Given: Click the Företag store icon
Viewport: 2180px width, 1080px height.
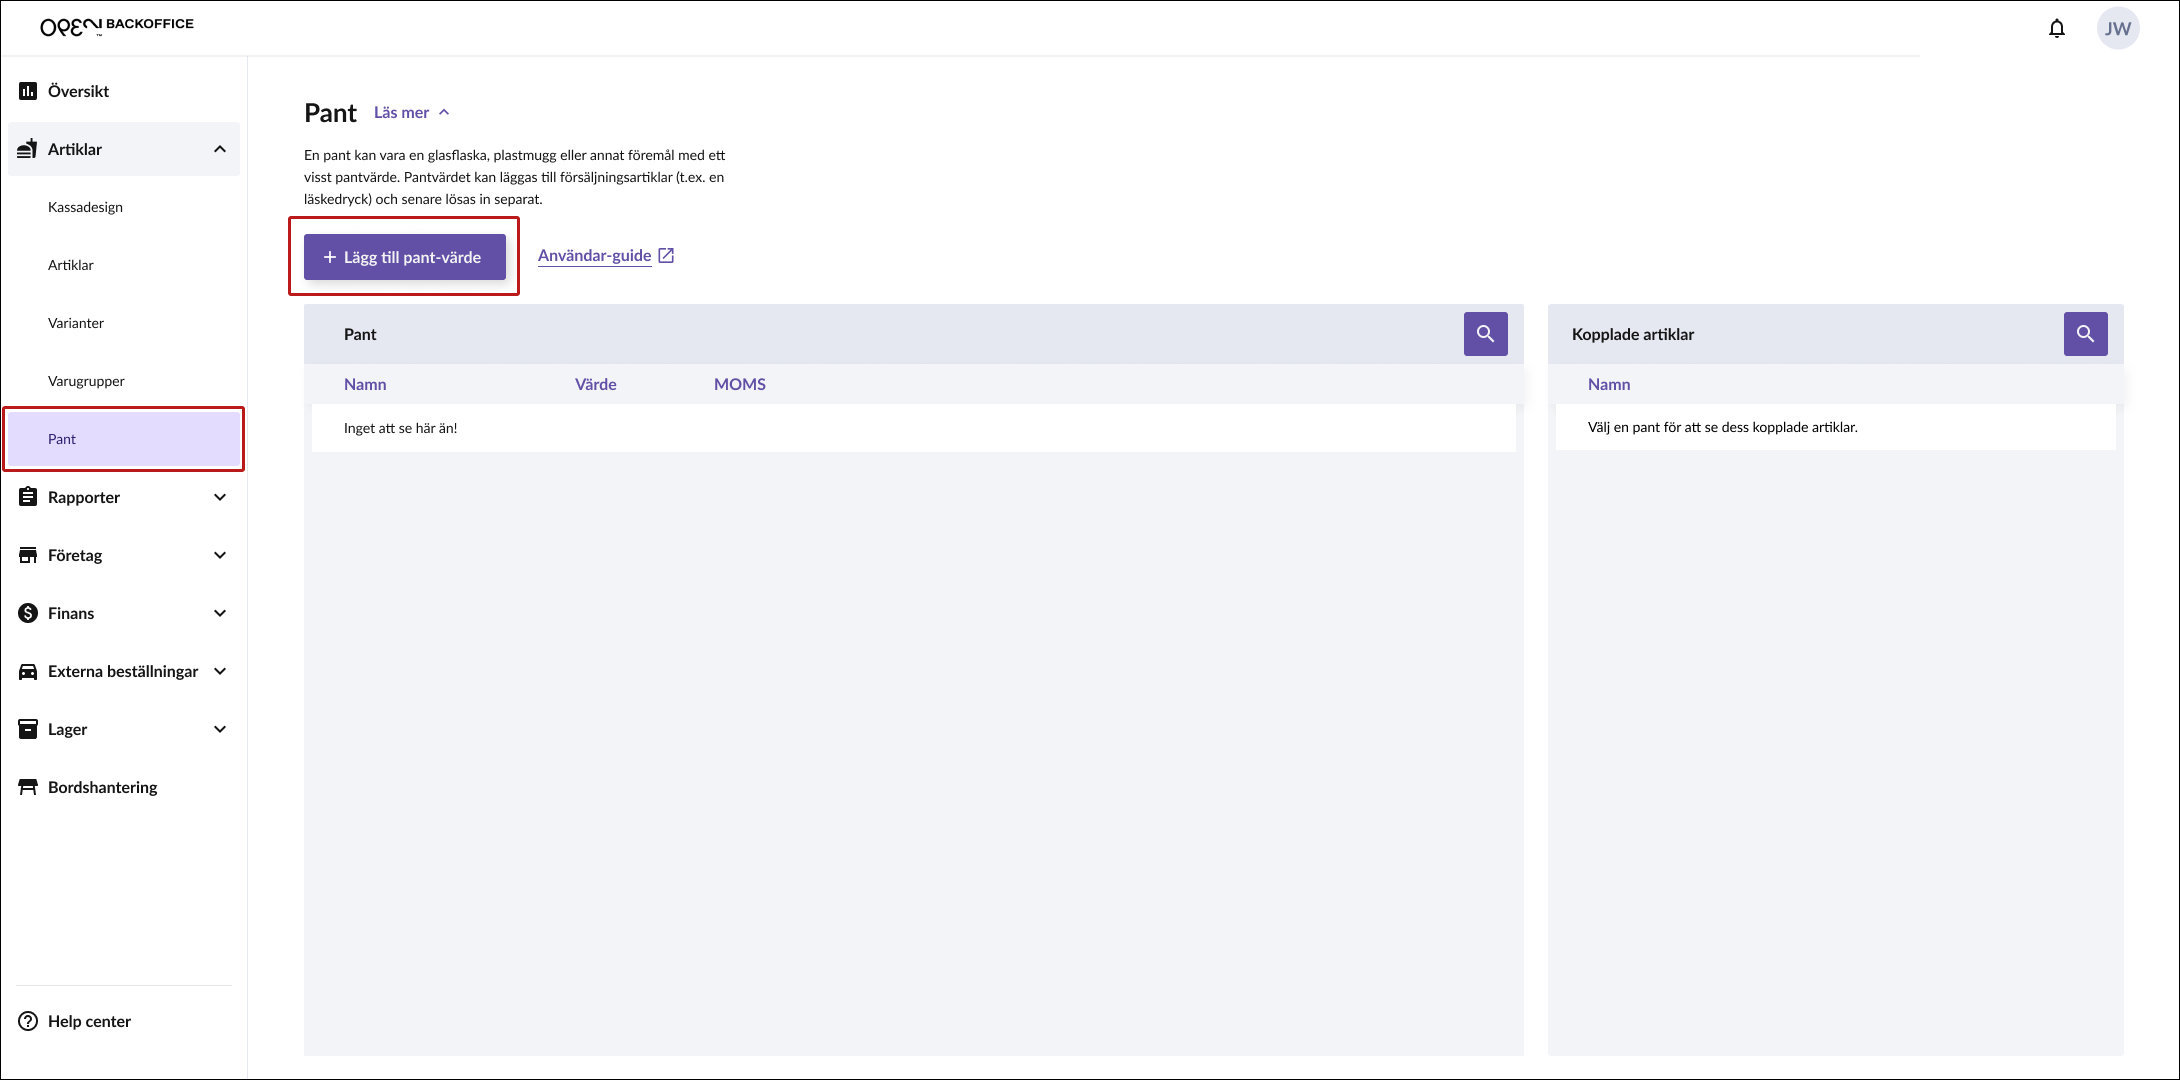Looking at the screenshot, I should click(28, 555).
